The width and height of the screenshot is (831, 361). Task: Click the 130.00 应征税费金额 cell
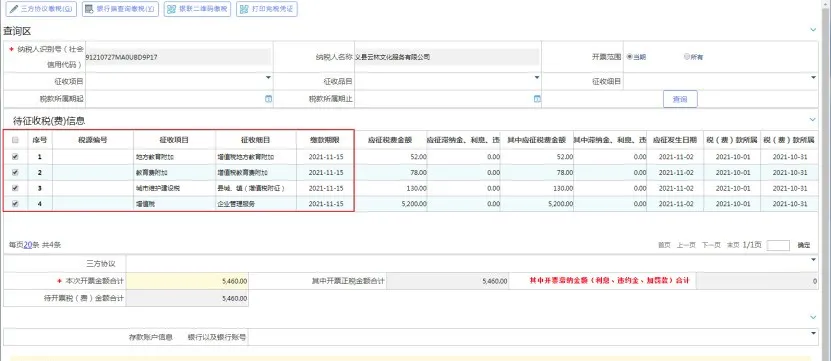[391, 188]
